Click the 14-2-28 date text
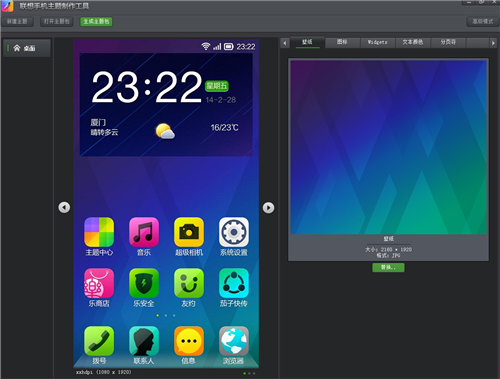The height and width of the screenshot is (379, 500). point(221,100)
